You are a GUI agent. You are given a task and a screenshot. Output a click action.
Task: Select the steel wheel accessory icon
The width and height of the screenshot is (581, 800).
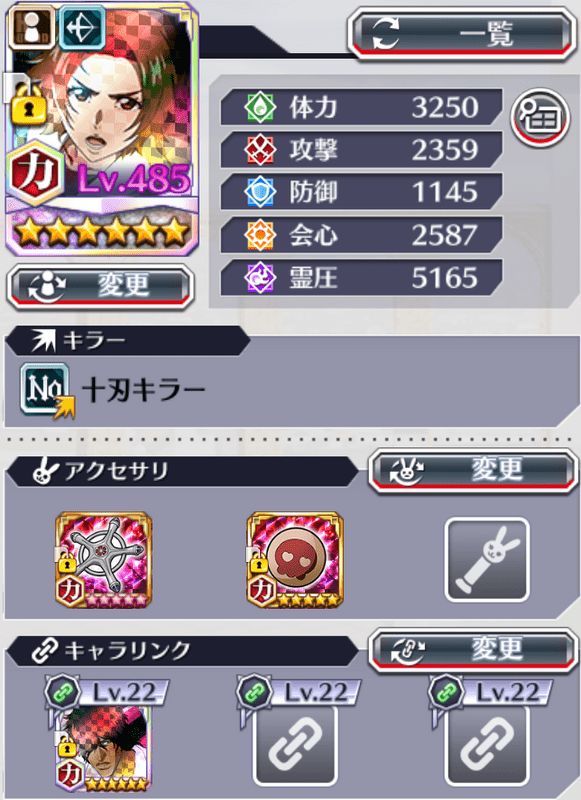[104, 560]
